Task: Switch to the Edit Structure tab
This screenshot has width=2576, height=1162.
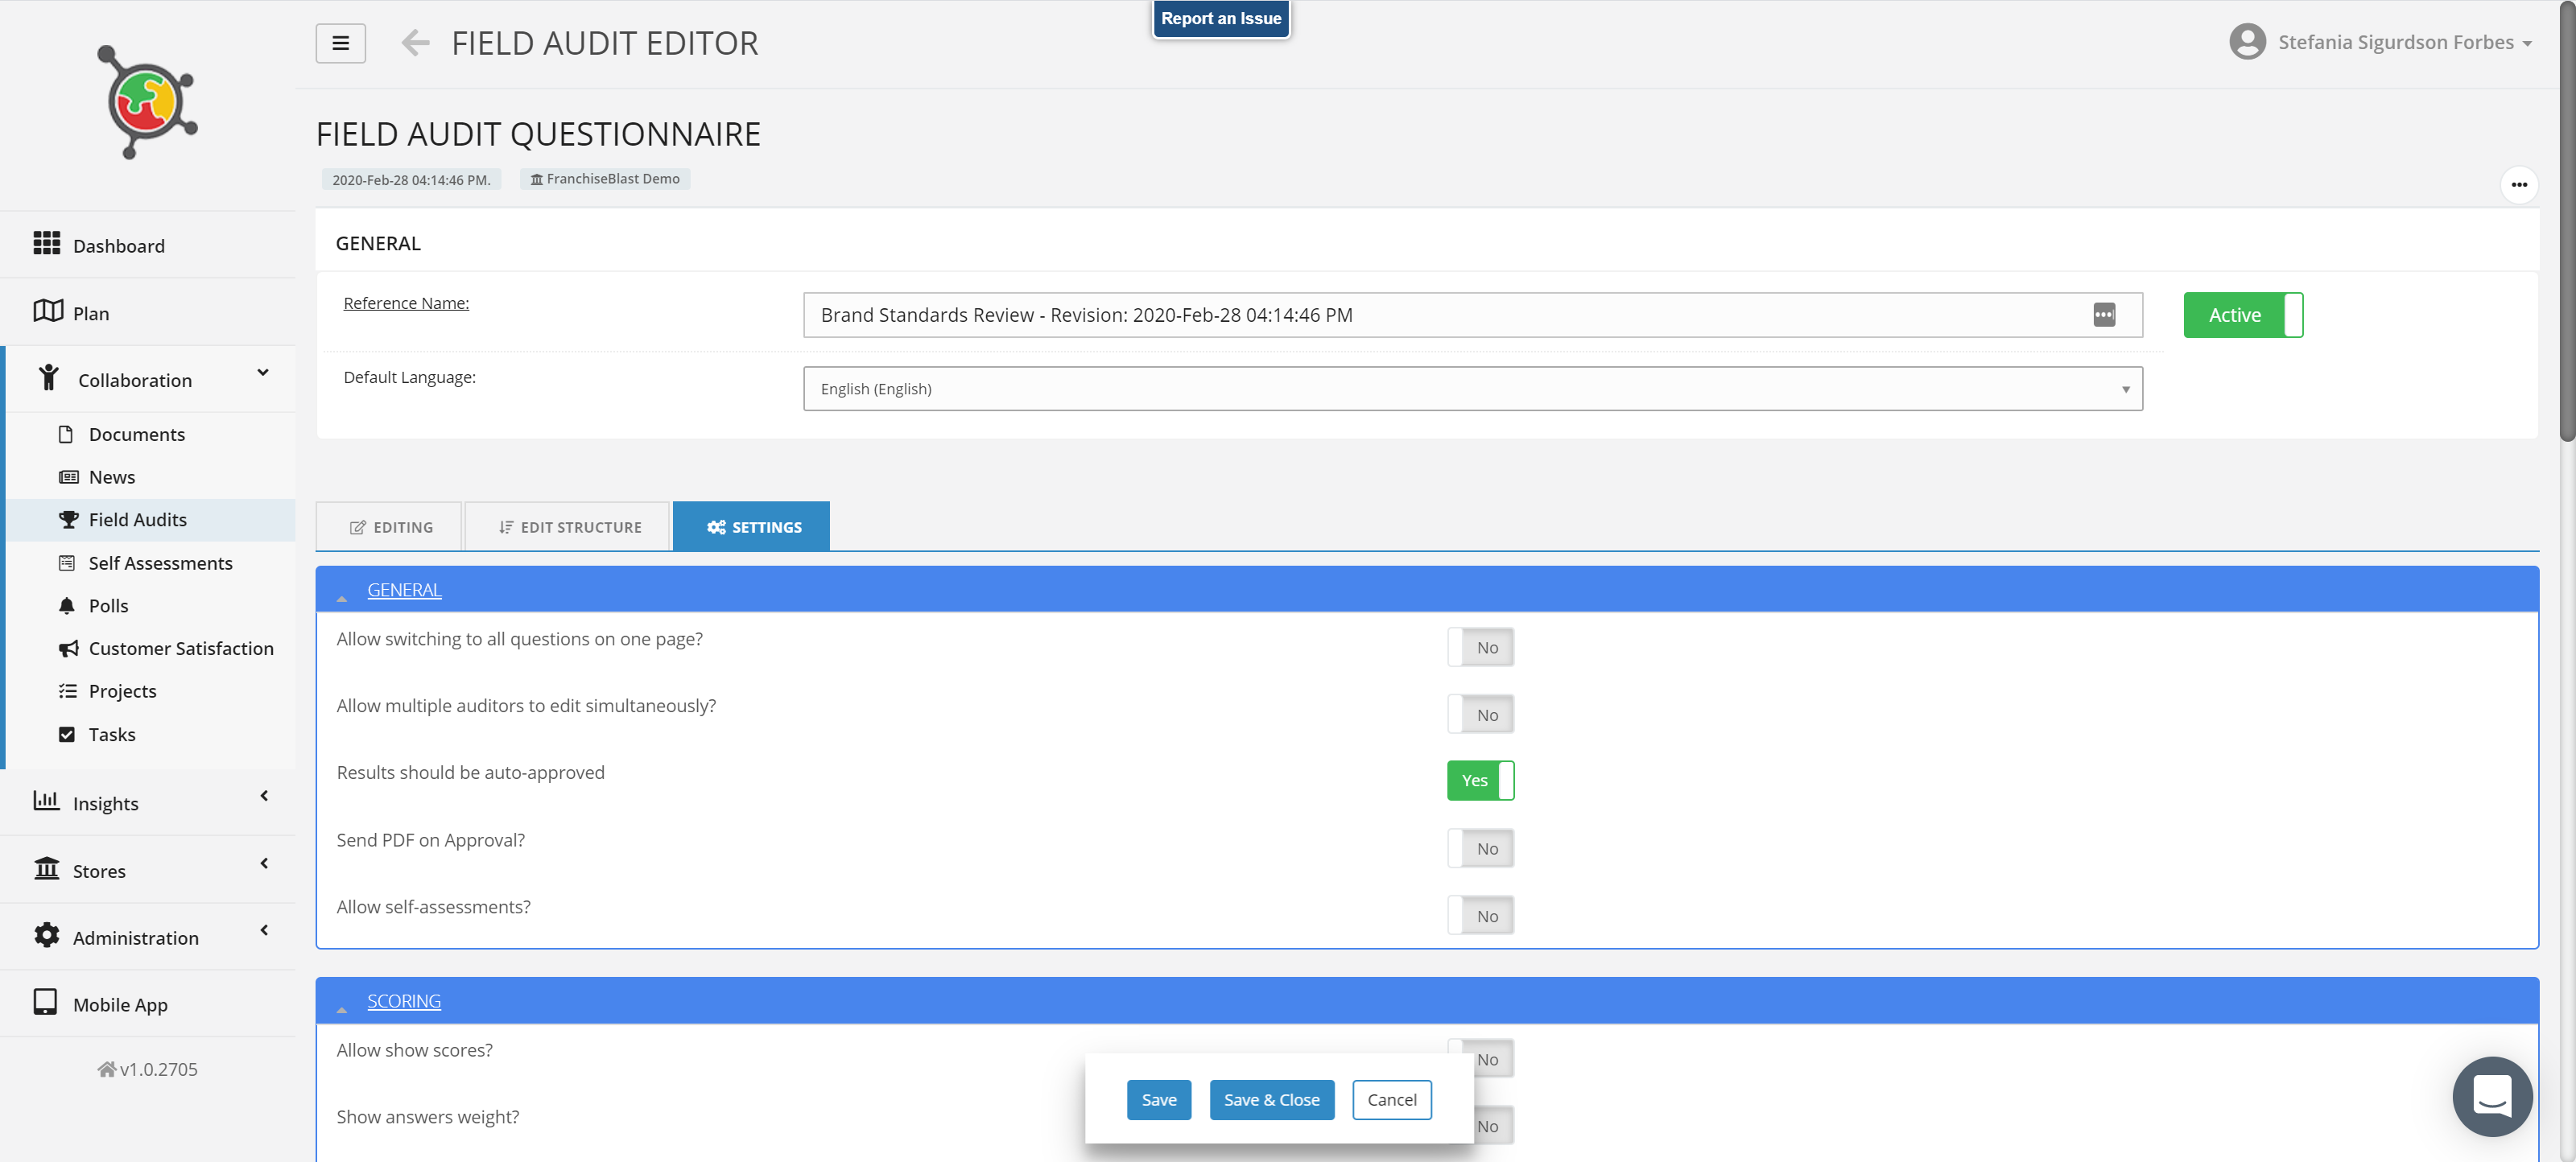Action: tap(568, 527)
